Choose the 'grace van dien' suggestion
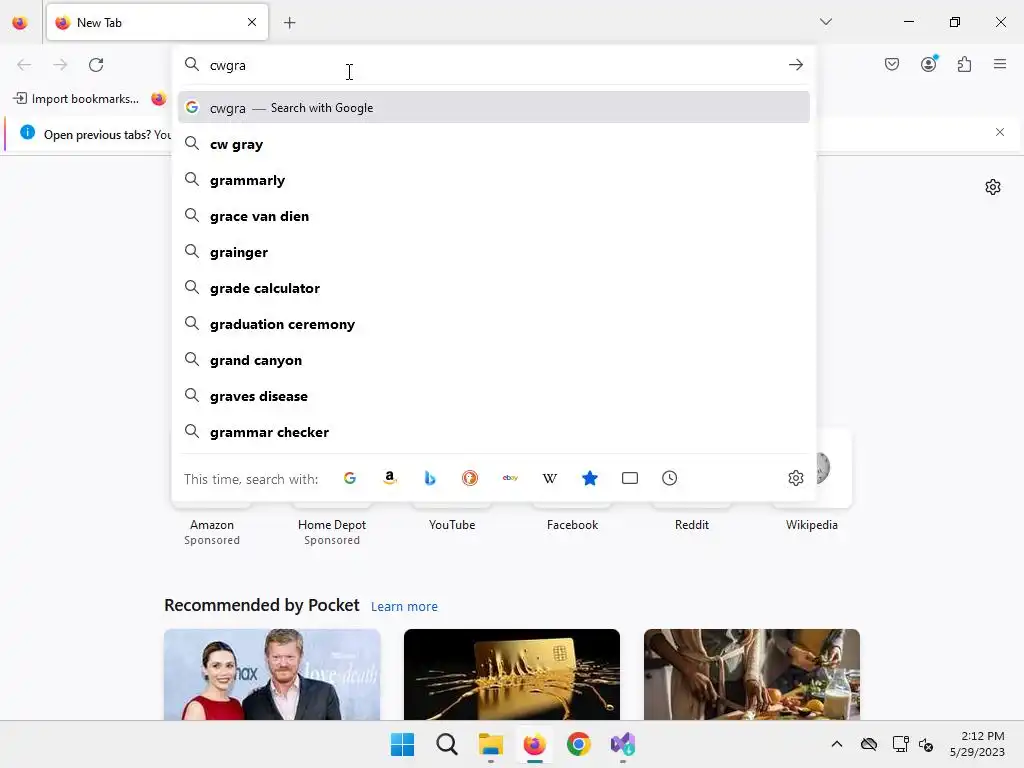1024x768 pixels. tap(494, 216)
